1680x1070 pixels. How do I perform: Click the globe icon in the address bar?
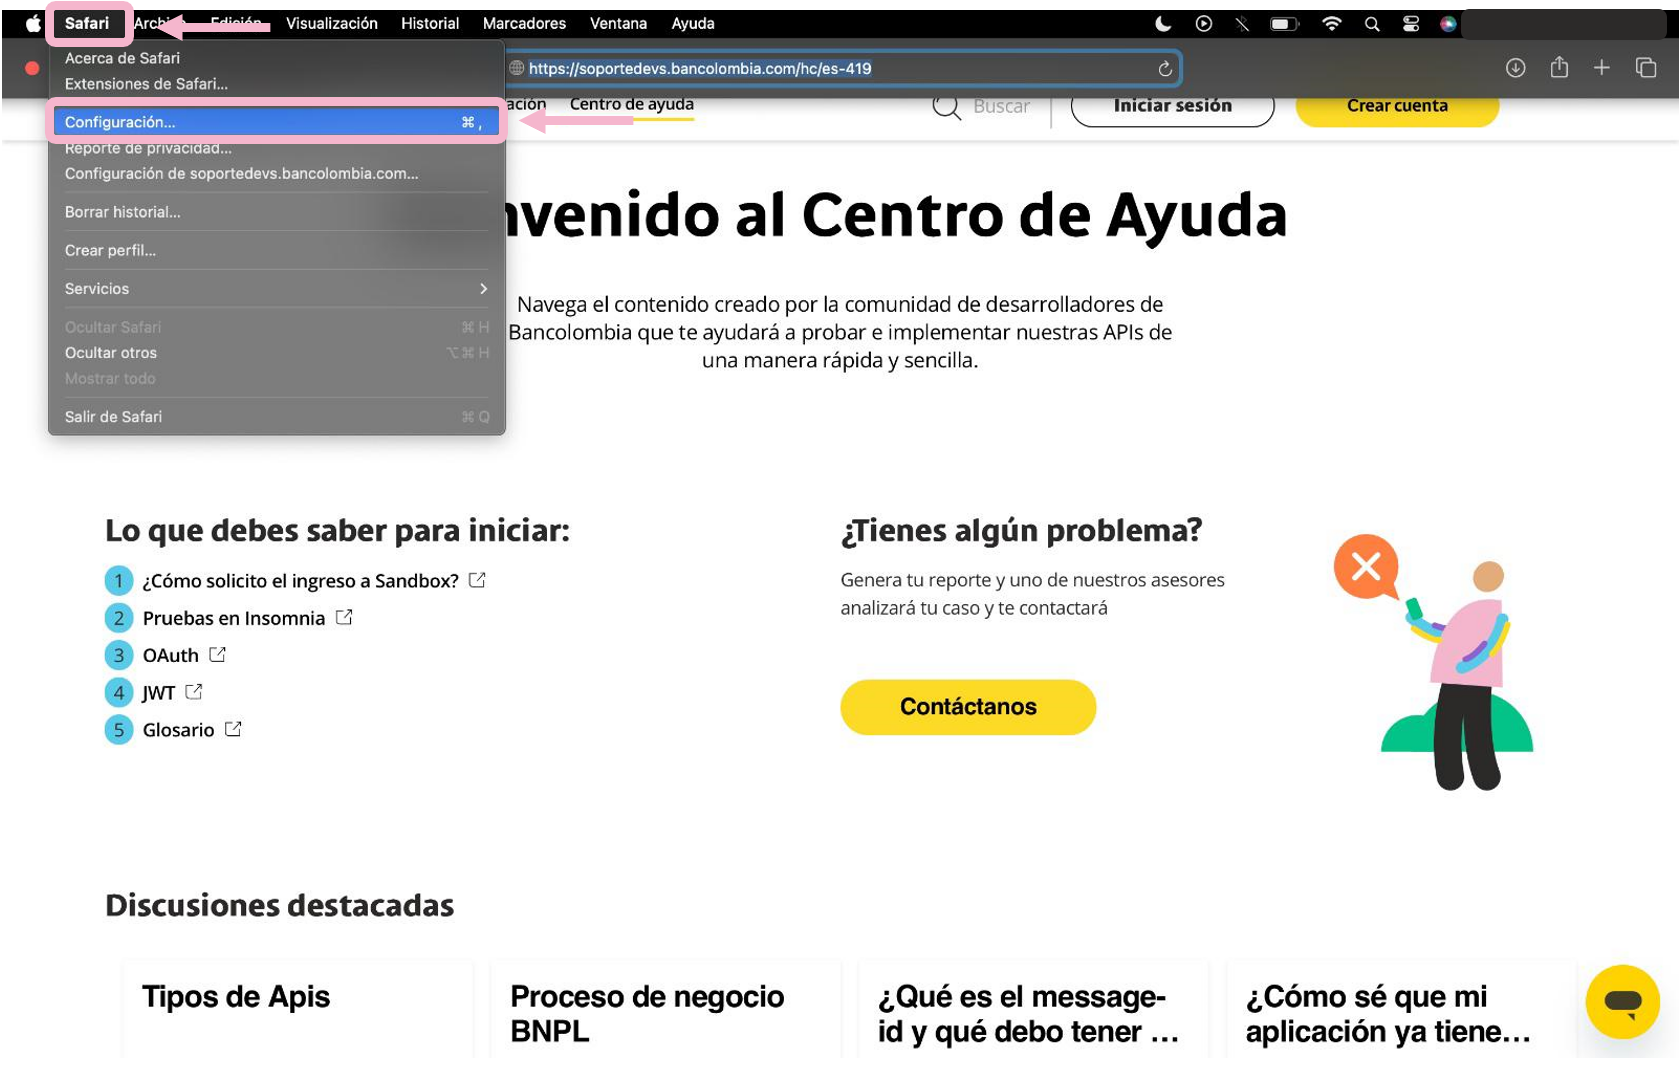(x=517, y=68)
